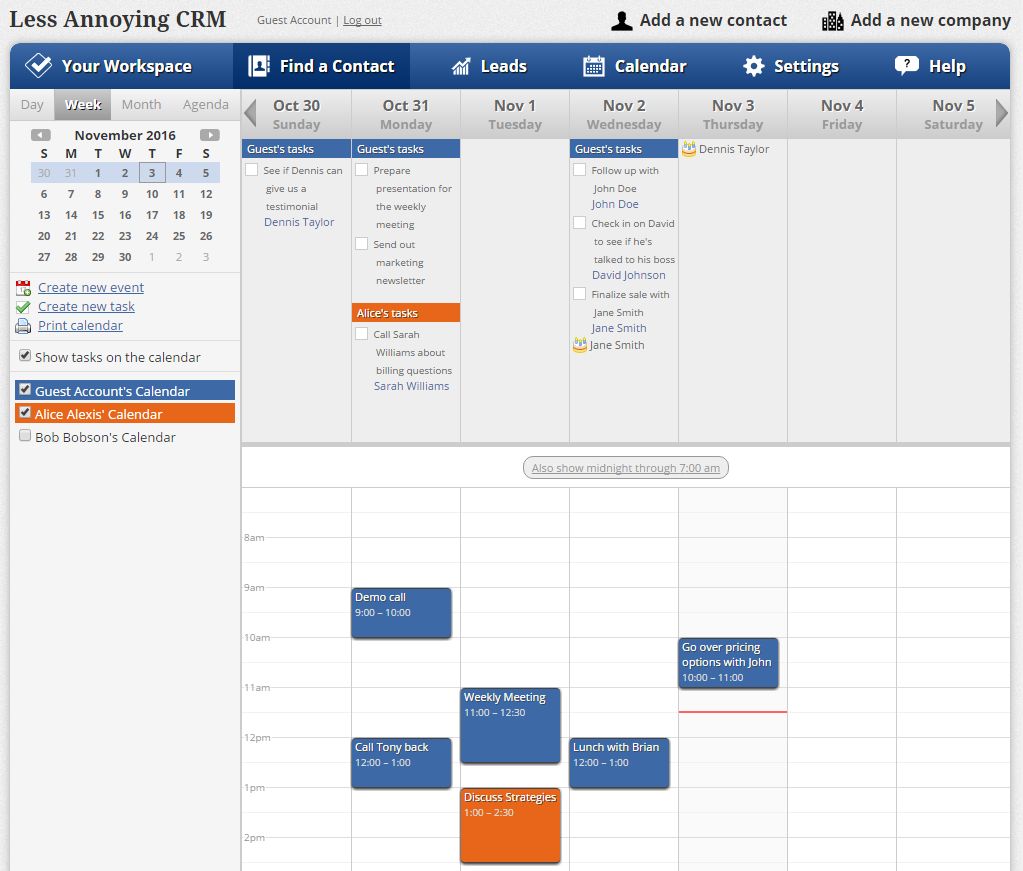Open Find a Contact menu item
The height and width of the screenshot is (871, 1023).
tap(322, 66)
